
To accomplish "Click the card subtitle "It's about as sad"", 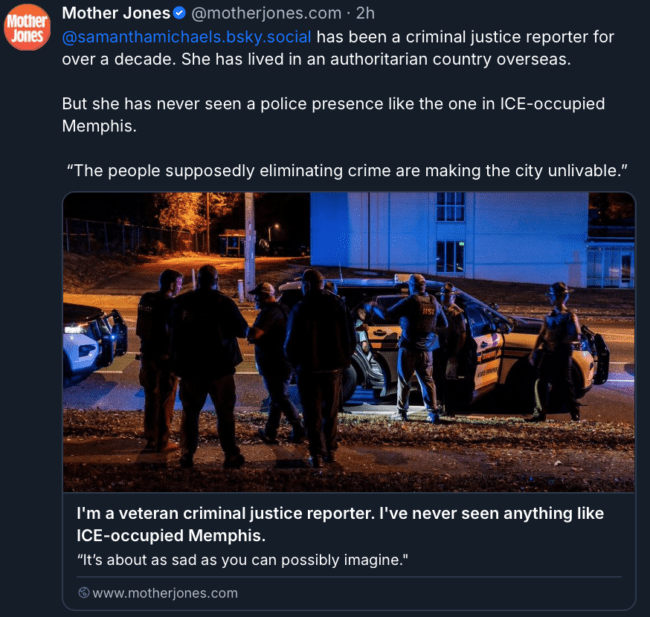I will click(x=243, y=560).
